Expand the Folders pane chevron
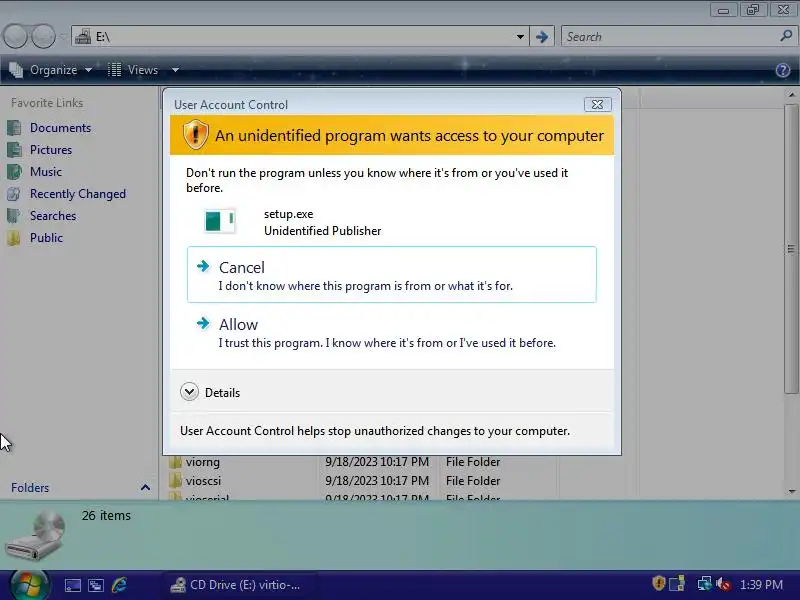Image resolution: width=800 pixels, height=600 pixels. tap(145, 487)
